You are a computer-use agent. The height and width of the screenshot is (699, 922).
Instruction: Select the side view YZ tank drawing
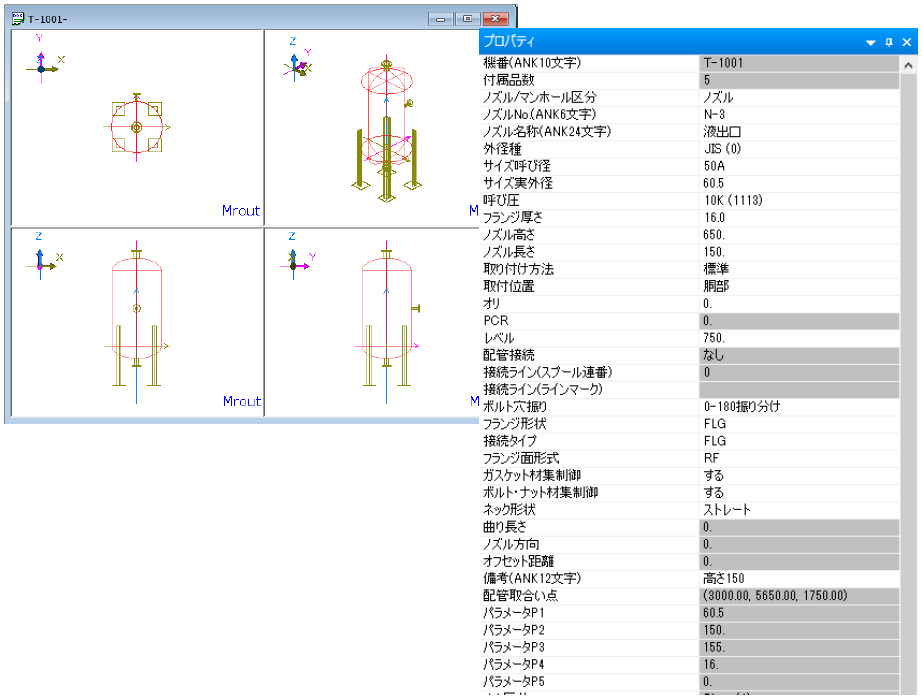pyautogui.click(x=386, y=322)
